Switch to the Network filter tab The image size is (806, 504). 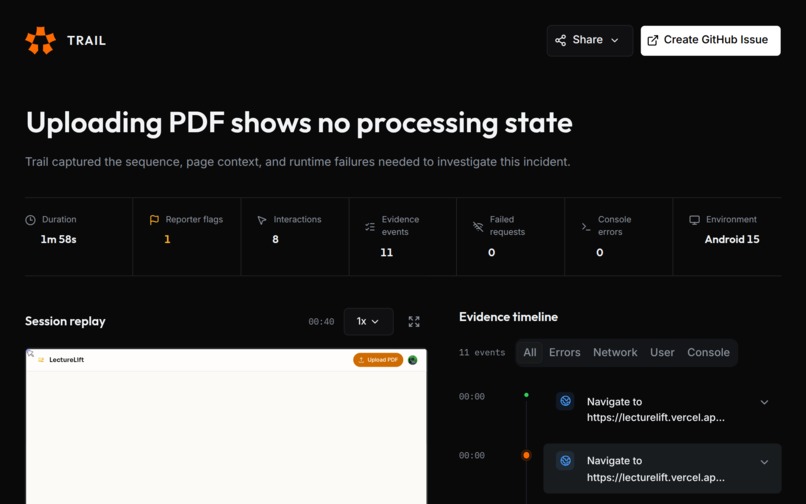tap(615, 352)
